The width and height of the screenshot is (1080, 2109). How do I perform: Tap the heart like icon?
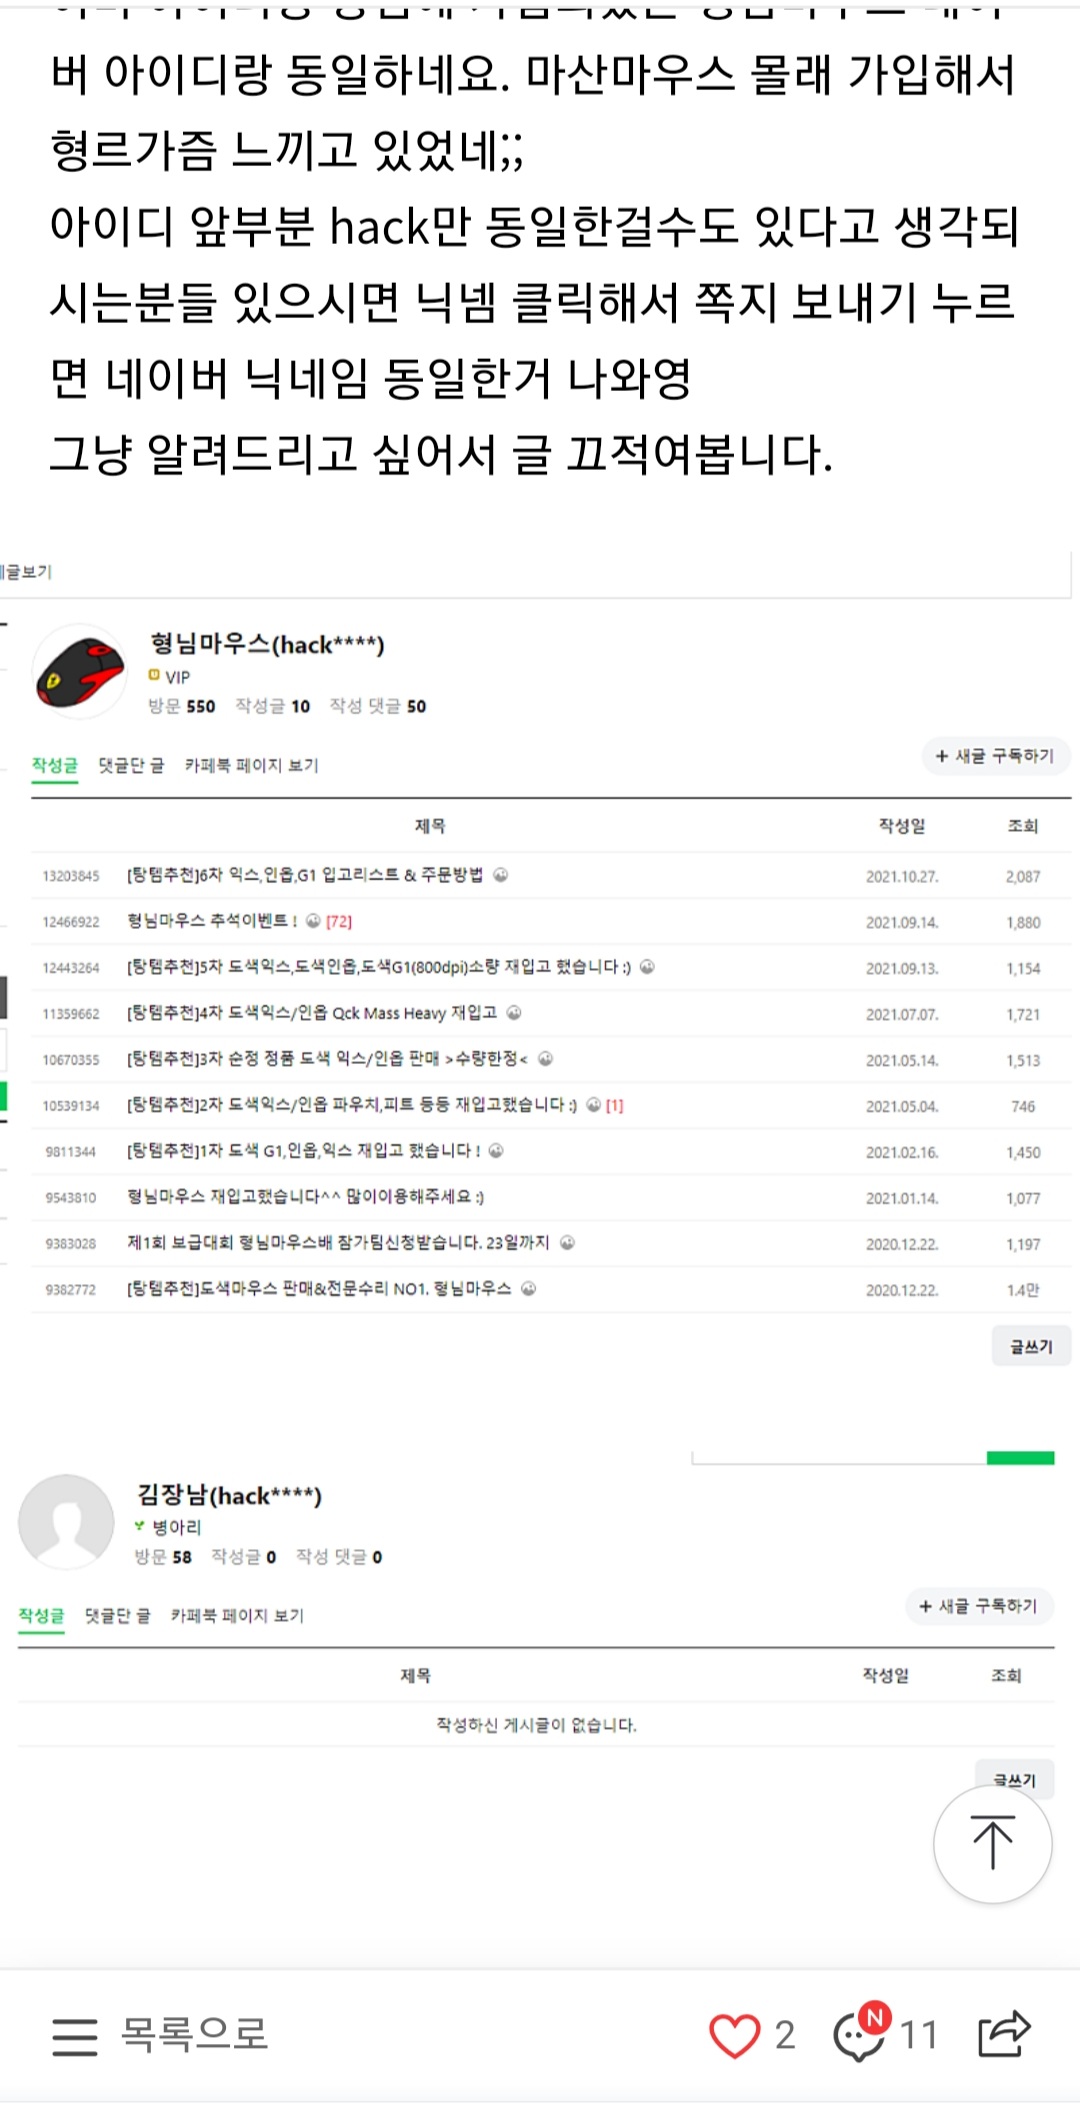point(735,2035)
